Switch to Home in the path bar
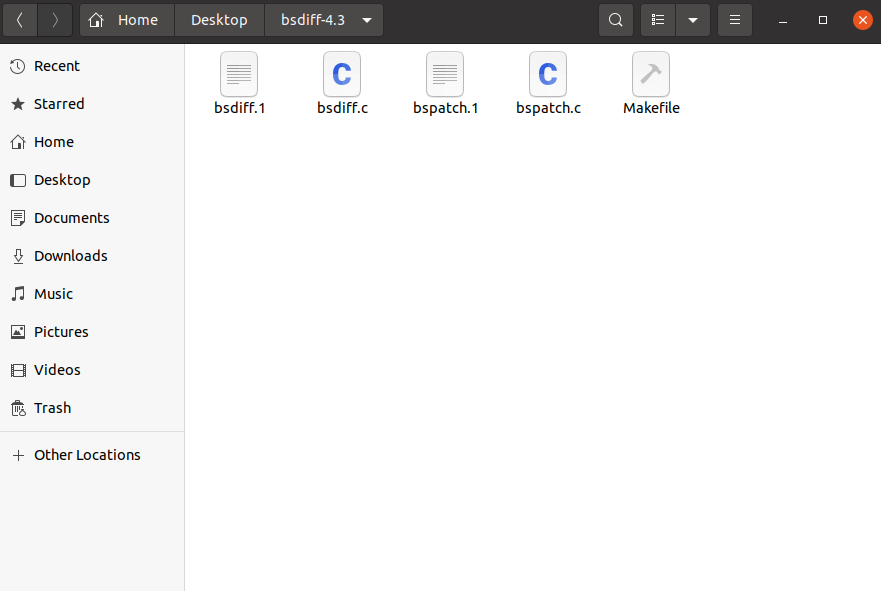This screenshot has height=591, width=881. [126, 19]
